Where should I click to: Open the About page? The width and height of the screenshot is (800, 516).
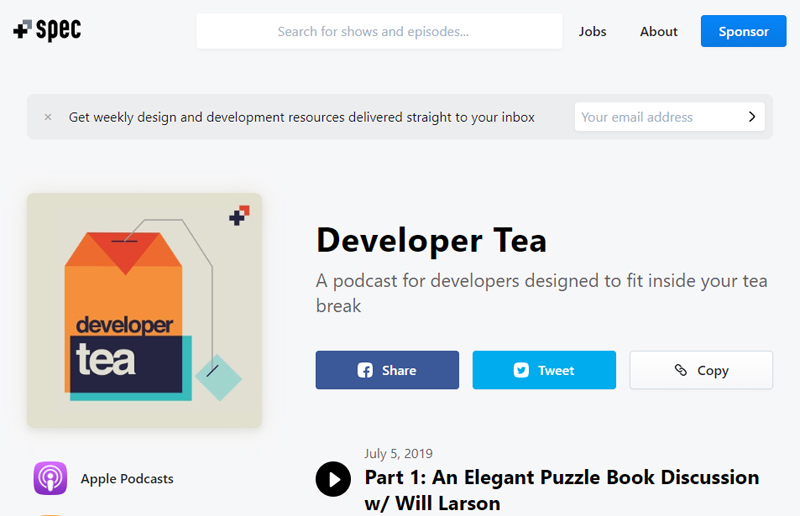point(659,31)
